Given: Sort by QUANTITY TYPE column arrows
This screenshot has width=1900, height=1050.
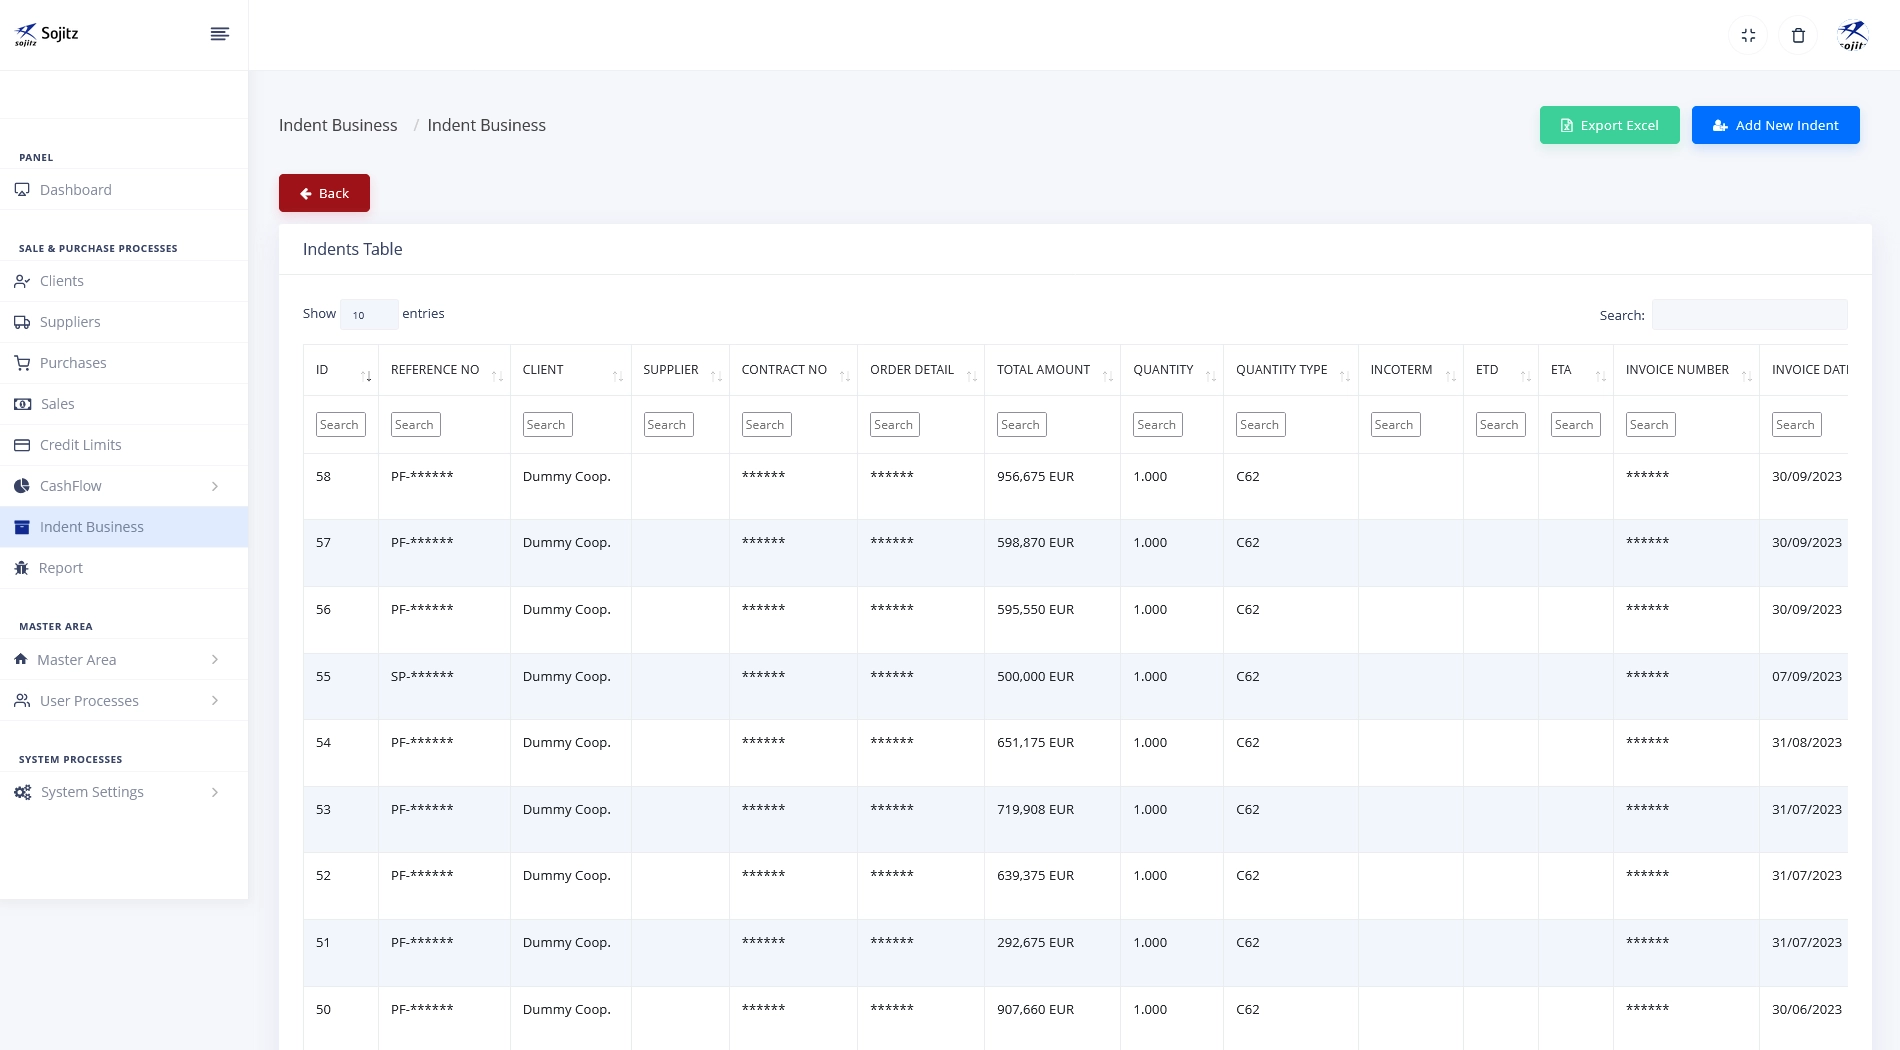Looking at the screenshot, I should click(x=1345, y=376).
